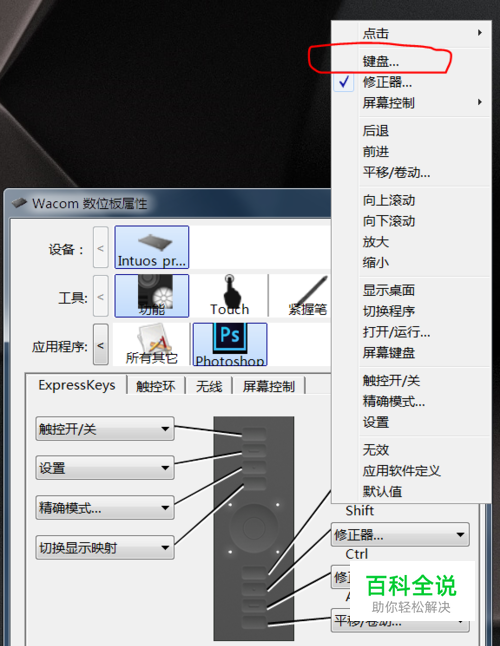Choose 设置 from the popup menu
Image resolution: width=500 pixels, height=646 pixels.
click(411, 422)
